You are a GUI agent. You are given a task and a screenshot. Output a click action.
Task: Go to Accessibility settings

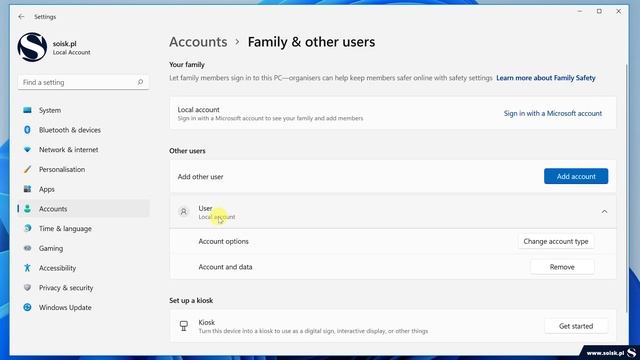click(x=83, y=268)
